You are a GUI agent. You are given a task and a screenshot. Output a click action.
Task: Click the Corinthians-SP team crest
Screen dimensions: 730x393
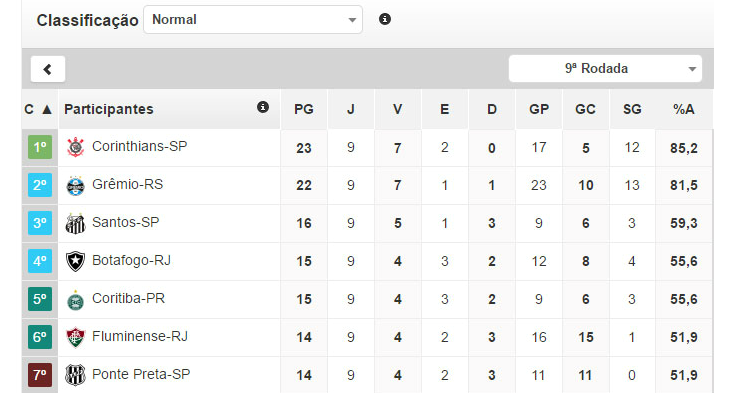(x=75, y=147)
